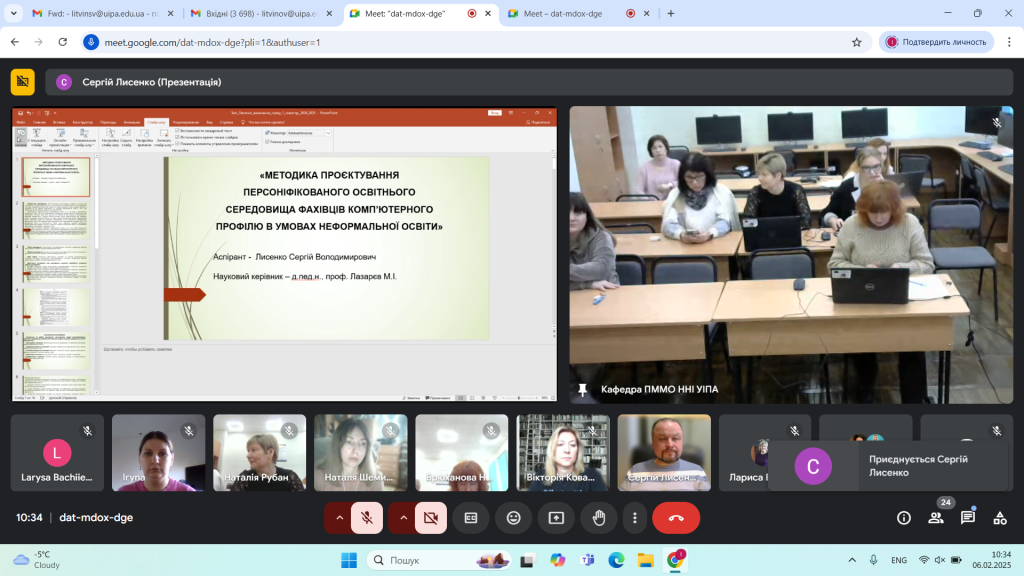Click the Сергій Лисенко (Презентація) header label
This screenshot has width=1024, height=576.
pos(152,82)
